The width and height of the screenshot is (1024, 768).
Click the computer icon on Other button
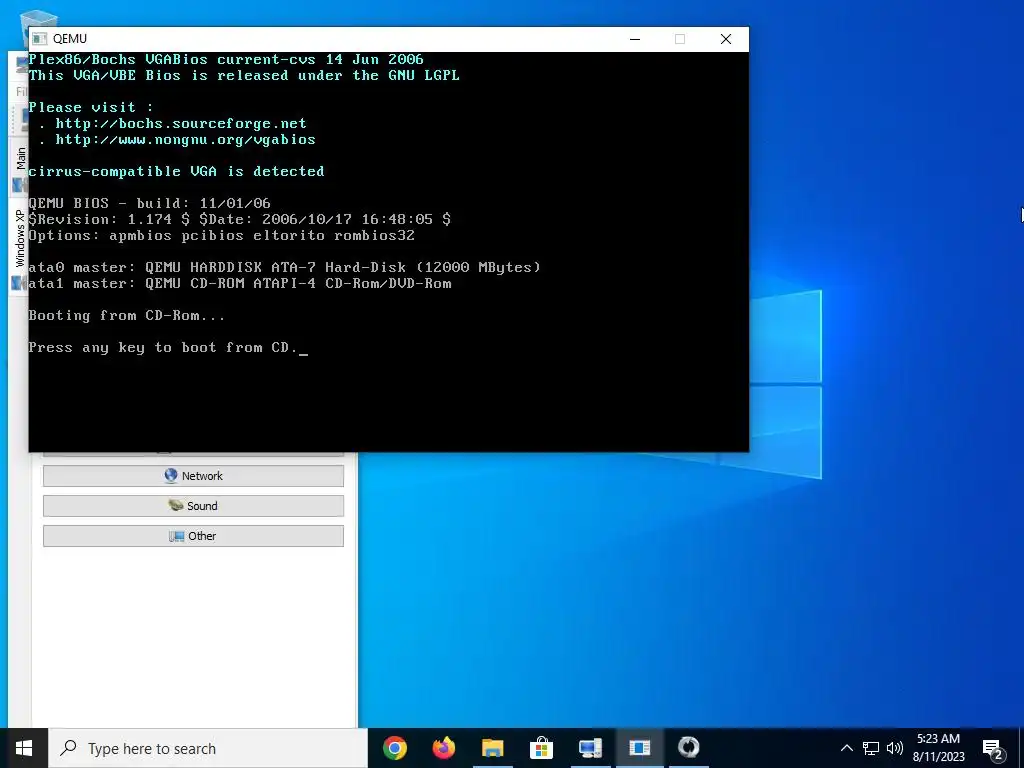pyautogui.click(x=176, y=536)
